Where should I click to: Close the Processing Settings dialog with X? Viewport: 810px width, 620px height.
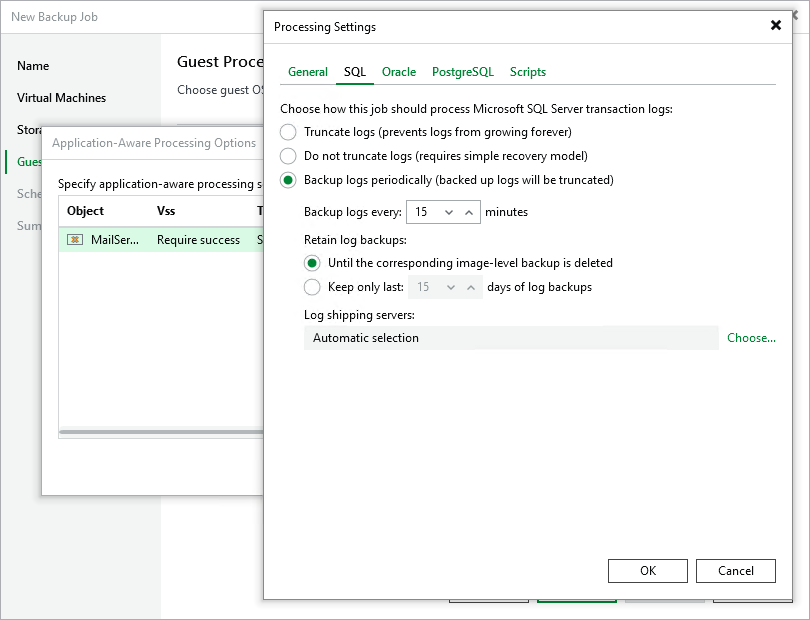click(x=776, y=26)
